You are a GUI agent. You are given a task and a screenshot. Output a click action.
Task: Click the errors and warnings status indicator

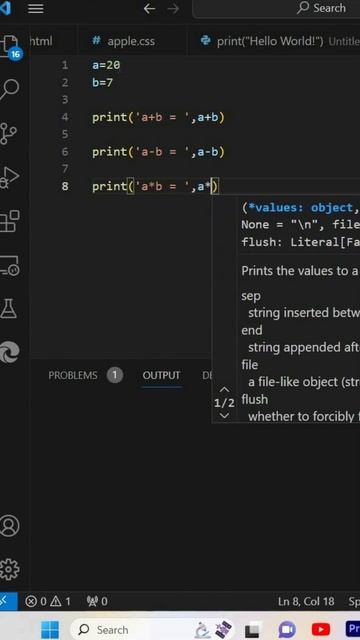point(48,601)
